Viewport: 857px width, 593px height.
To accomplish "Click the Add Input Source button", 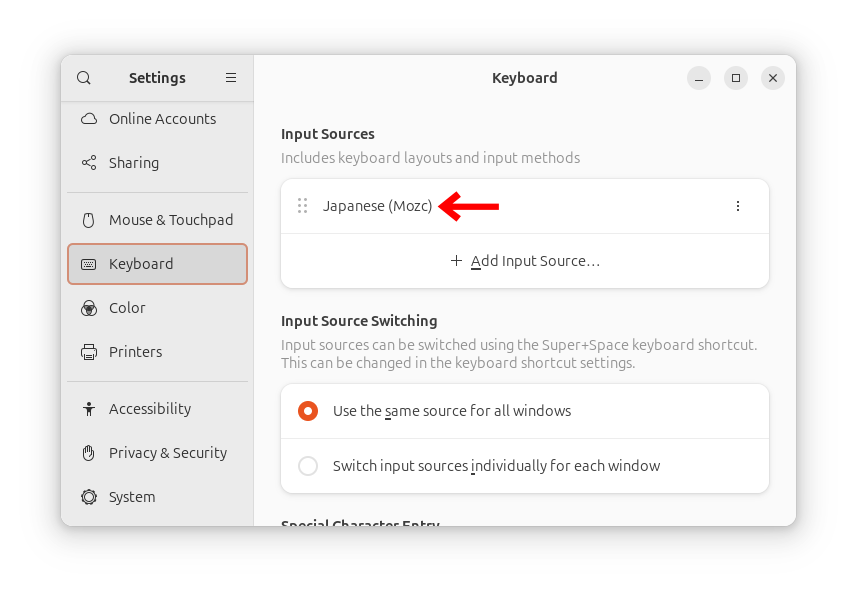I will (x=525, y=261).
